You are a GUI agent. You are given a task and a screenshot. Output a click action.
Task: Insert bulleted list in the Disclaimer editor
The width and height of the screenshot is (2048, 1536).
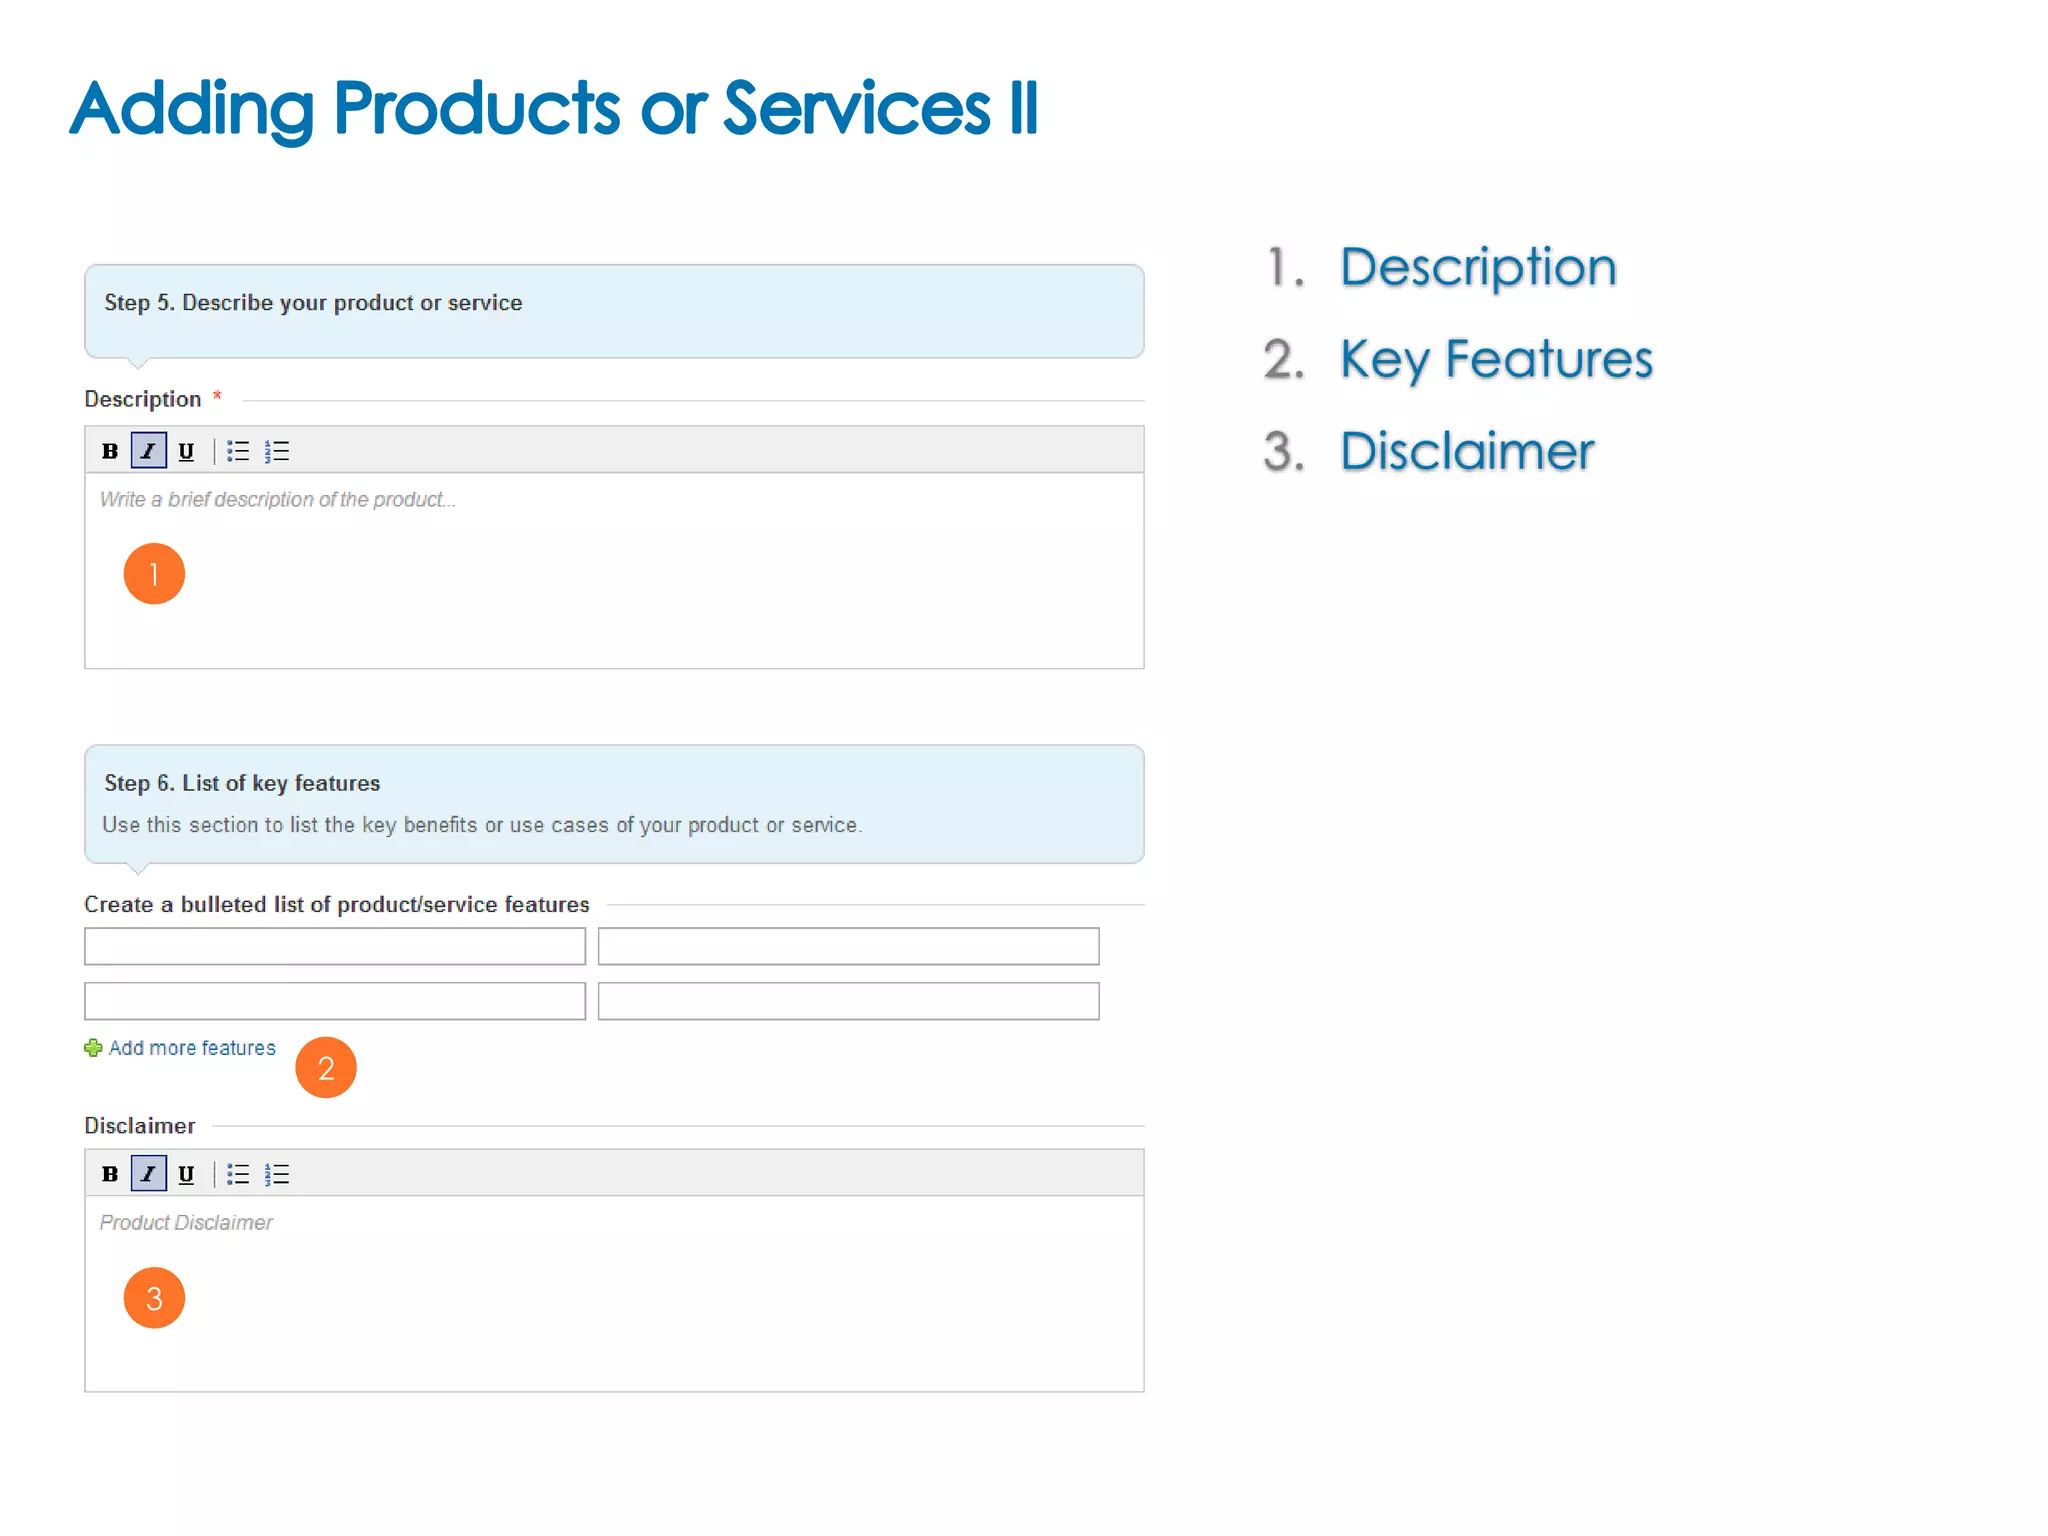point(238,1174)
